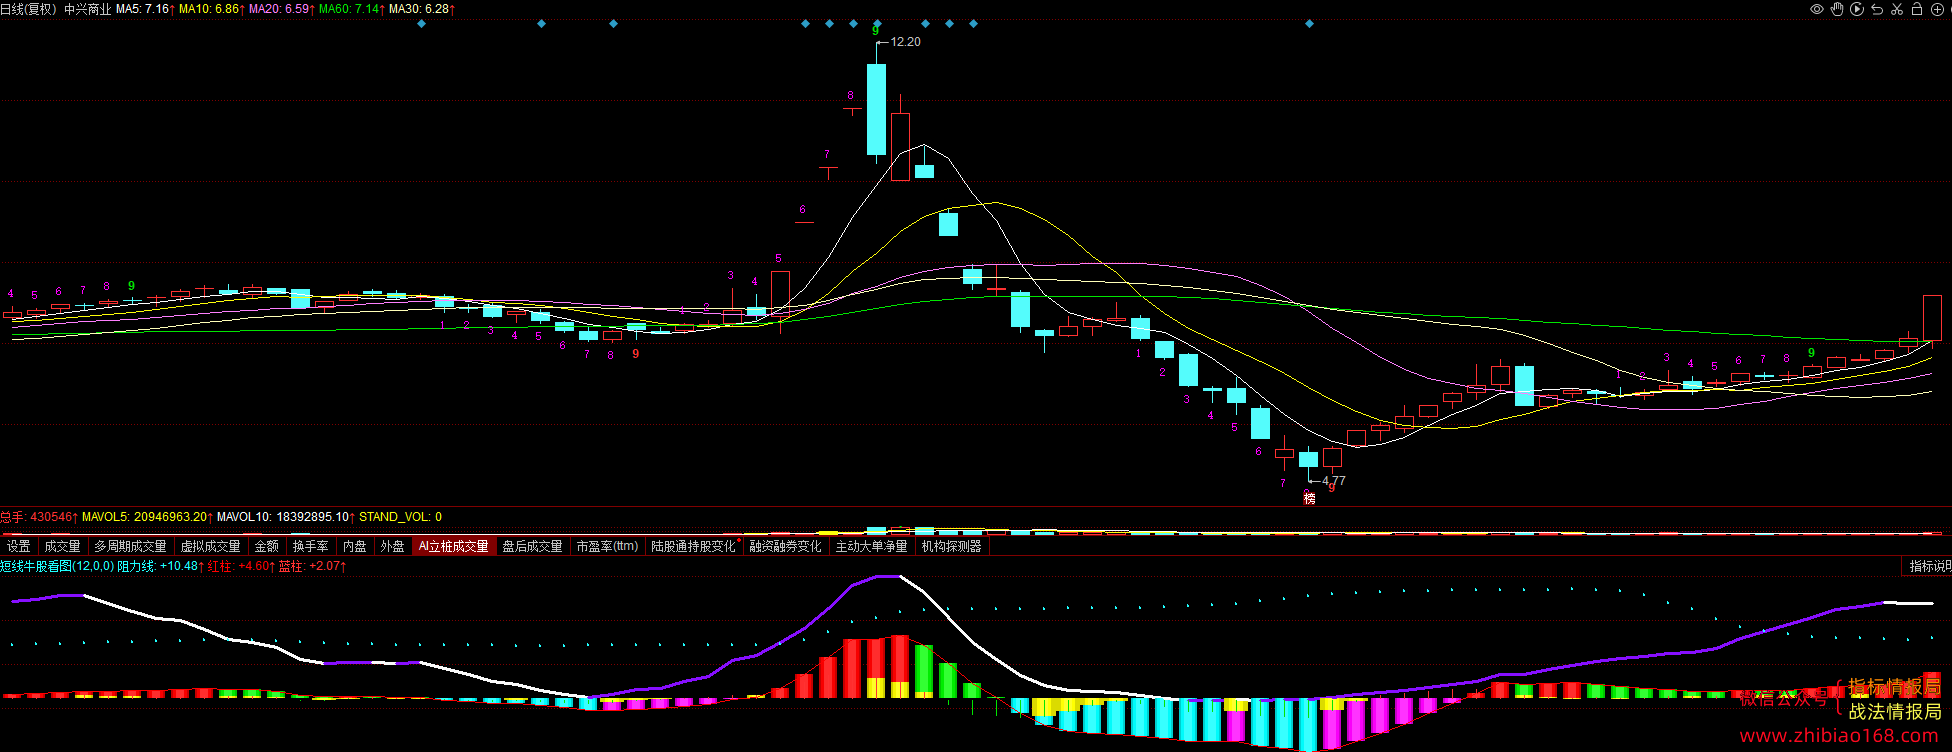
Task: Open the 内盘 indicator tab
Action: point(355,546)
